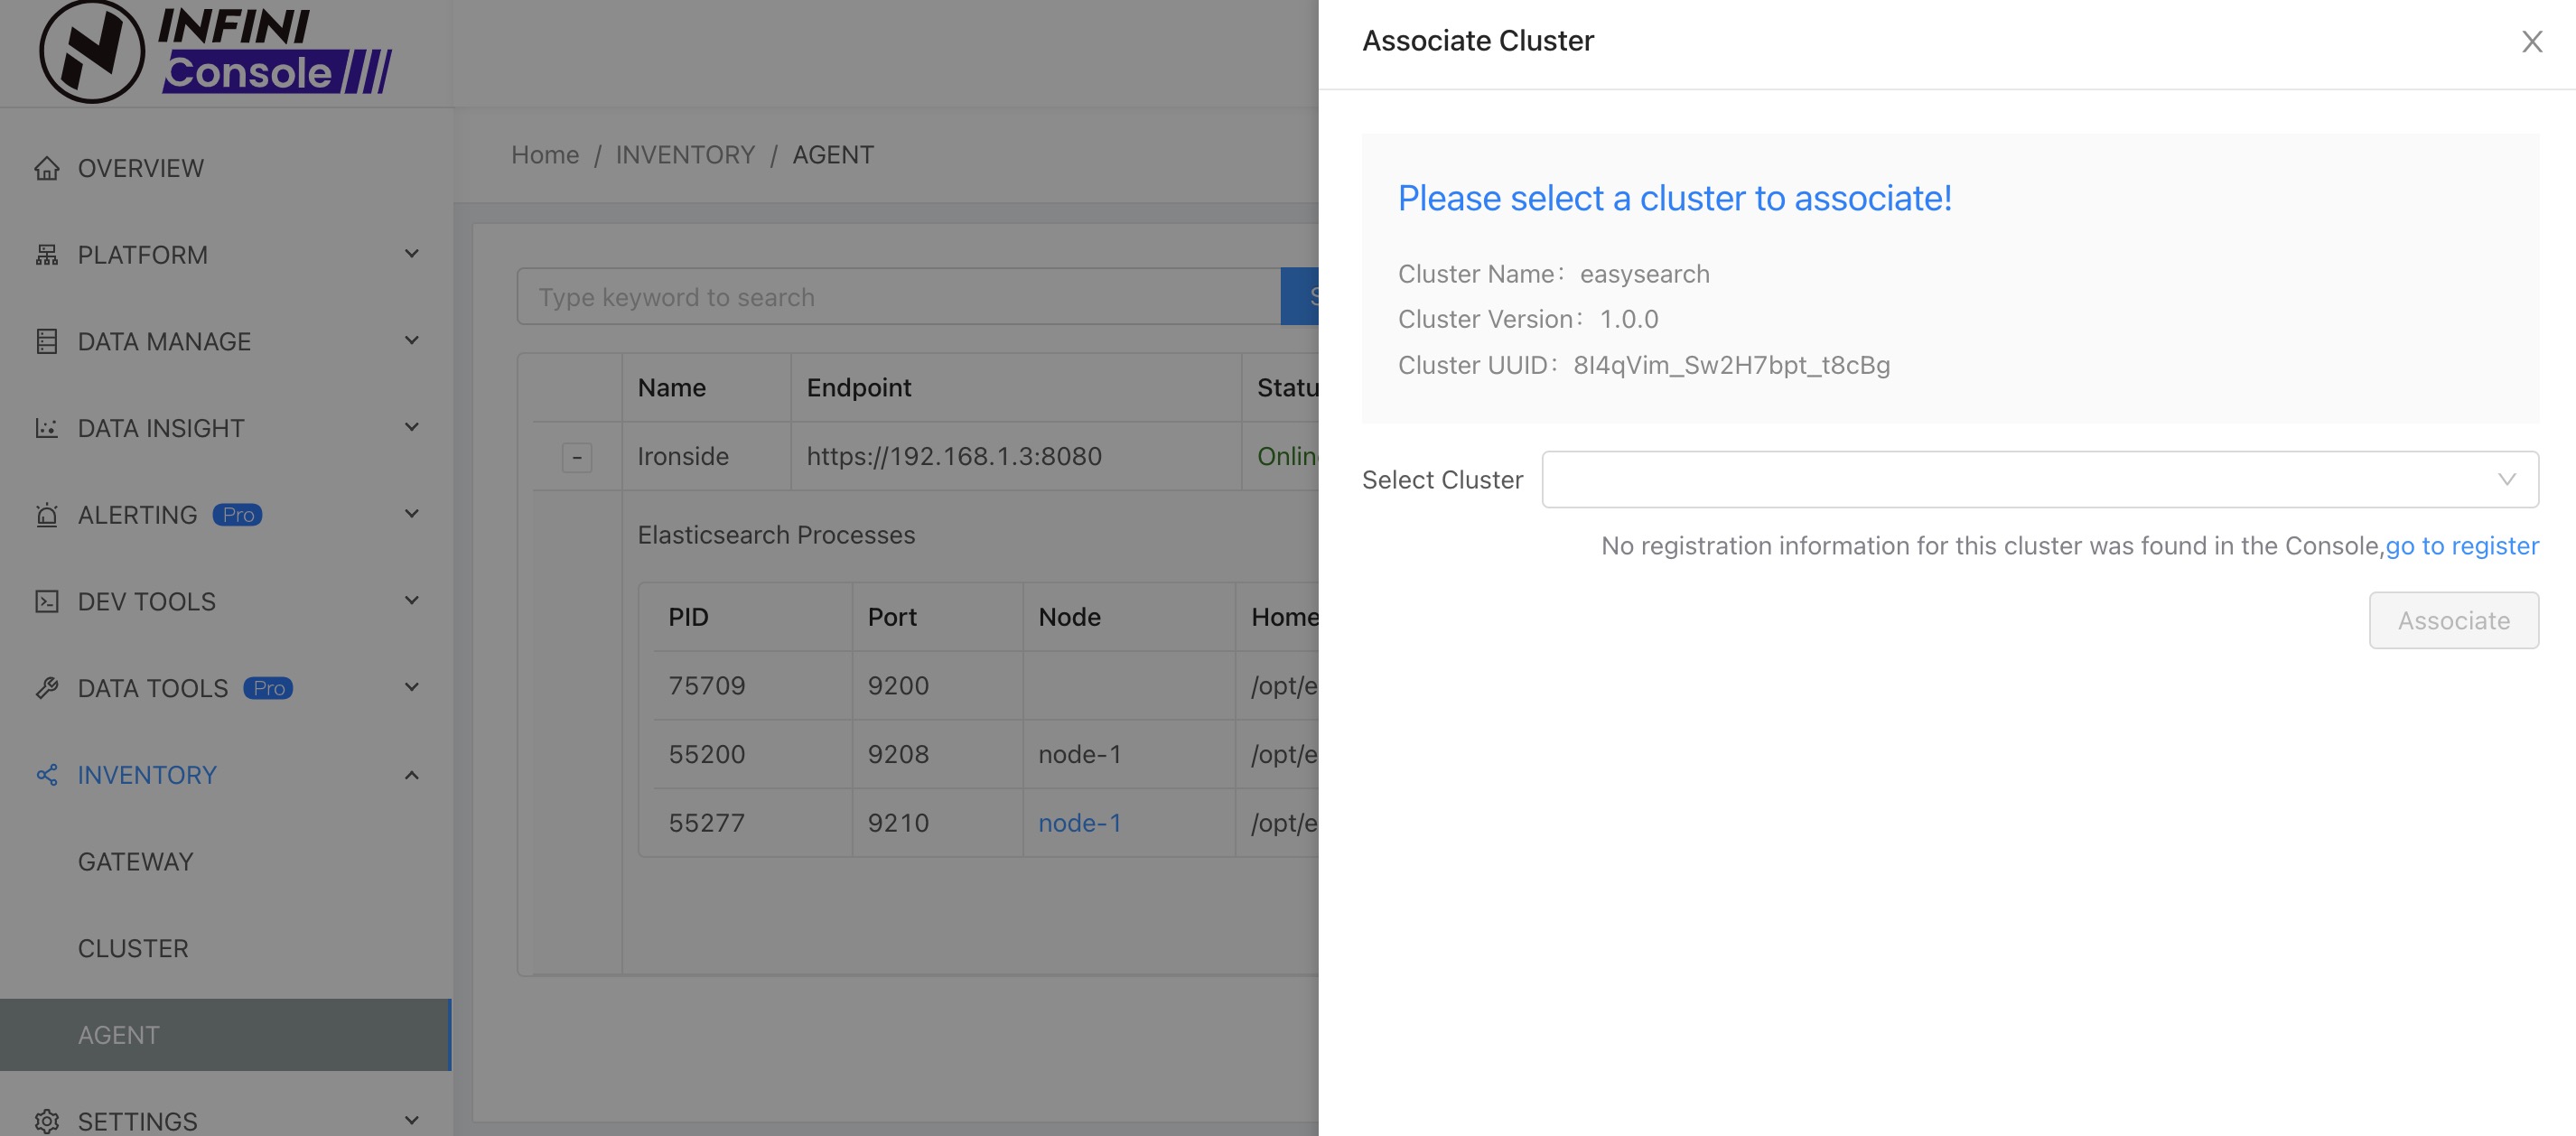Click the Cluster Version 1.0.0 text
The height and width of the screenshot is (1136, 2576).
click(x=1528, y=319)
